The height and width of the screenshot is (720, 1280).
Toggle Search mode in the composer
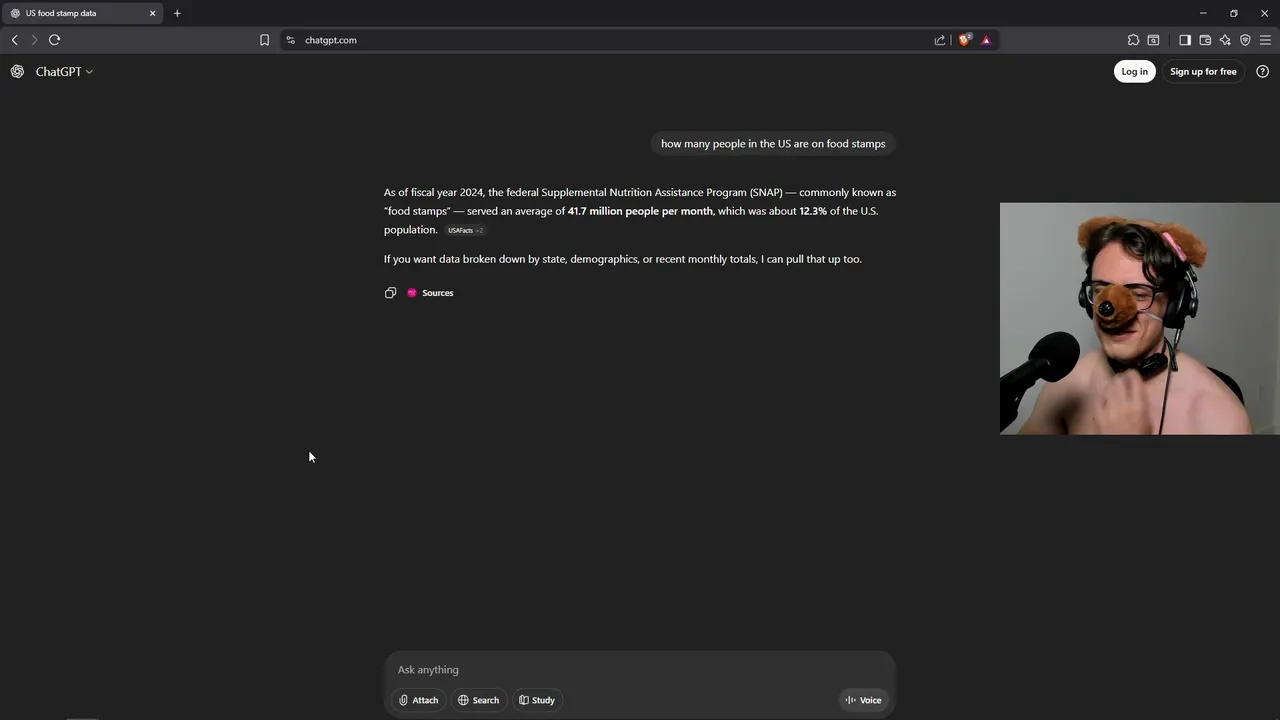point(478,700)
